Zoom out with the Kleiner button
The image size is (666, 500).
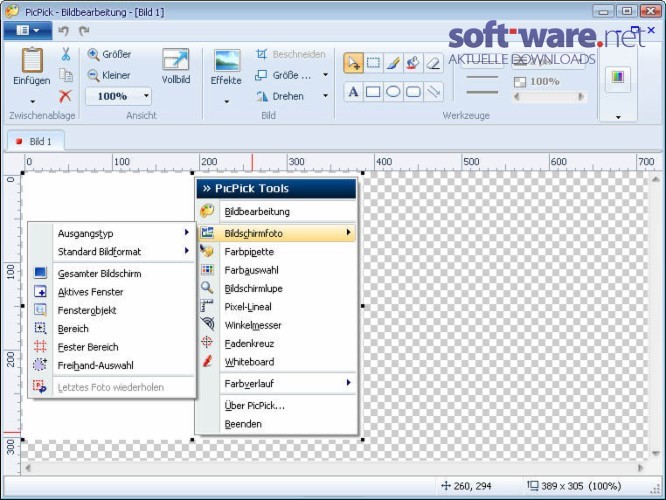(109, 75)
